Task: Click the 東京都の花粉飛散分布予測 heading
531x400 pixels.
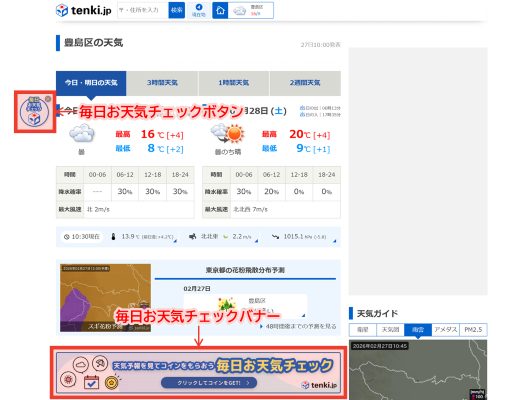Action: (x=245, y=270)
